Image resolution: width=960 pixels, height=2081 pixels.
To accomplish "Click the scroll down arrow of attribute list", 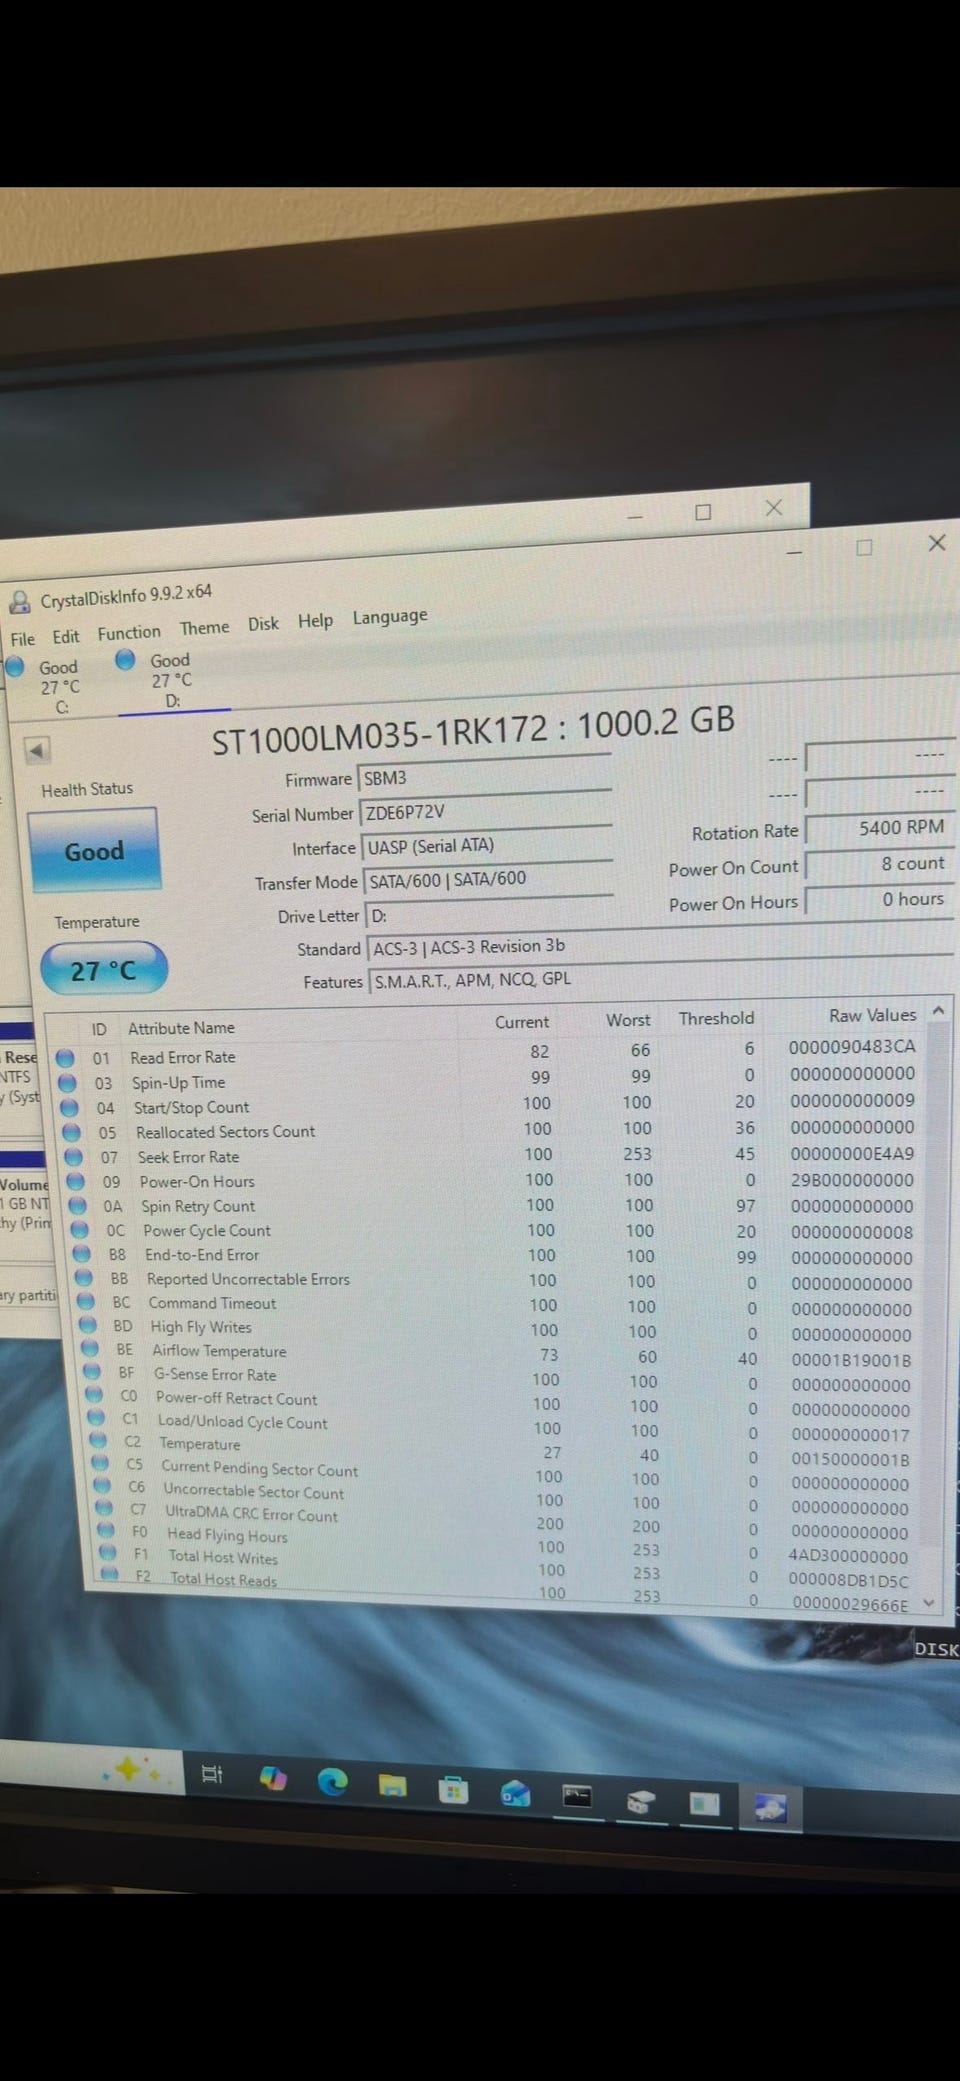I will click(929, 1603).
